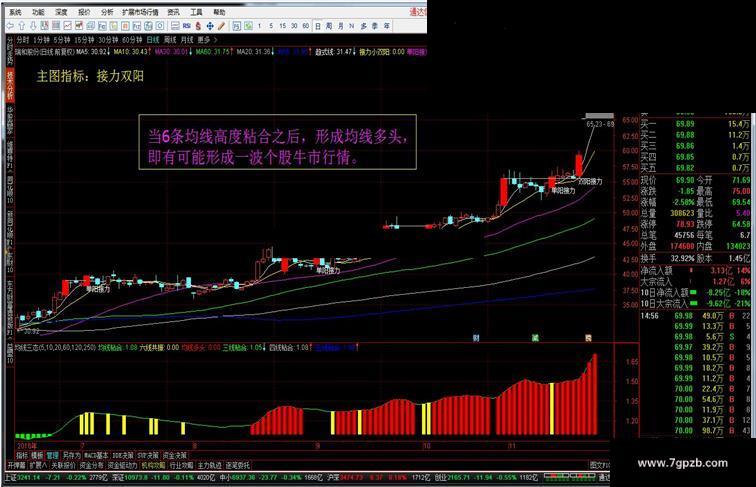Open the 分析 menu
The height and width of the screenshot is (487, 756).
coord(107,13)
